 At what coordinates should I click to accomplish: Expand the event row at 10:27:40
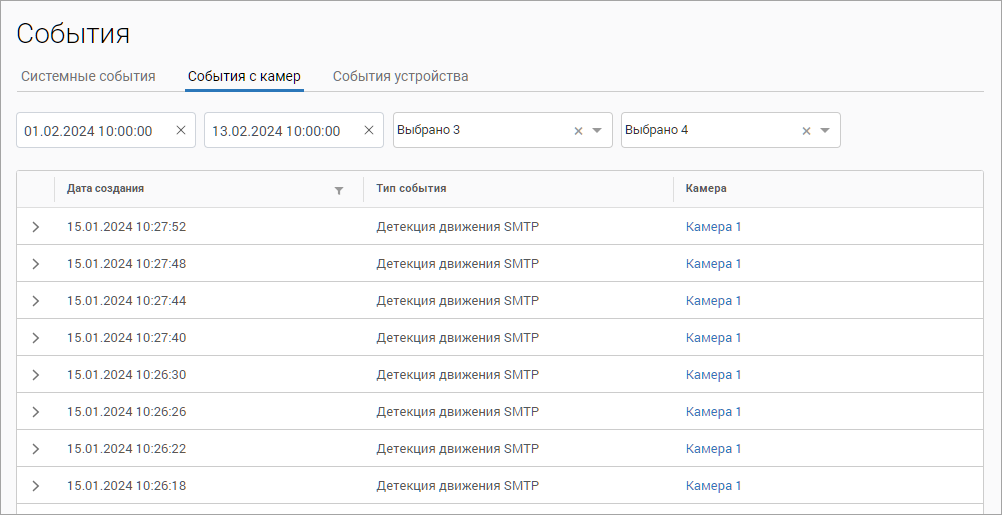(36, 338)
